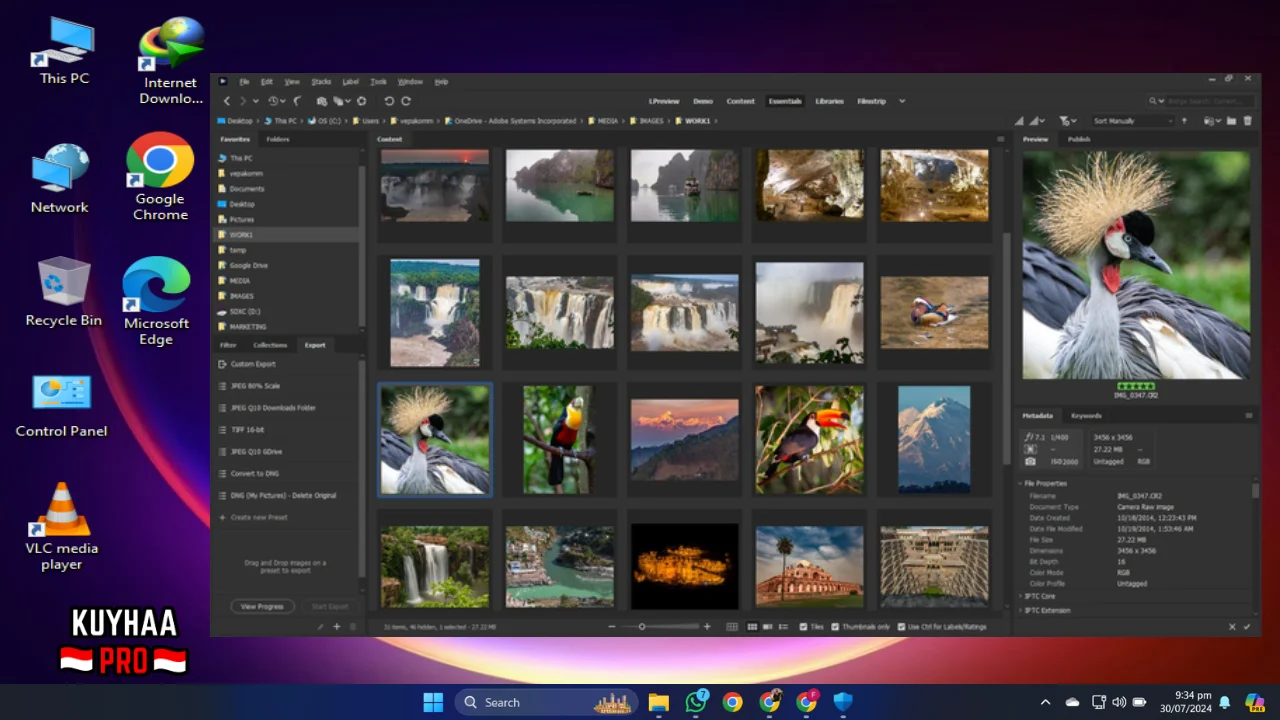
Task: Click the delete trash icon
Action: pyautogui.click(x=1247, y=121)
